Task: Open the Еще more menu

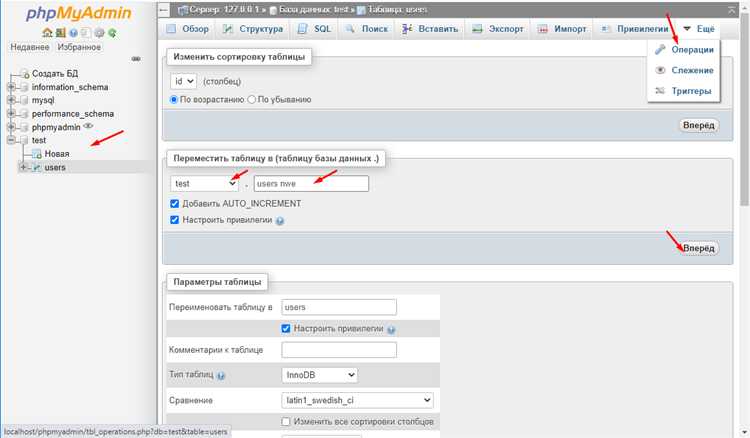Action: click(x=699, y=29)
